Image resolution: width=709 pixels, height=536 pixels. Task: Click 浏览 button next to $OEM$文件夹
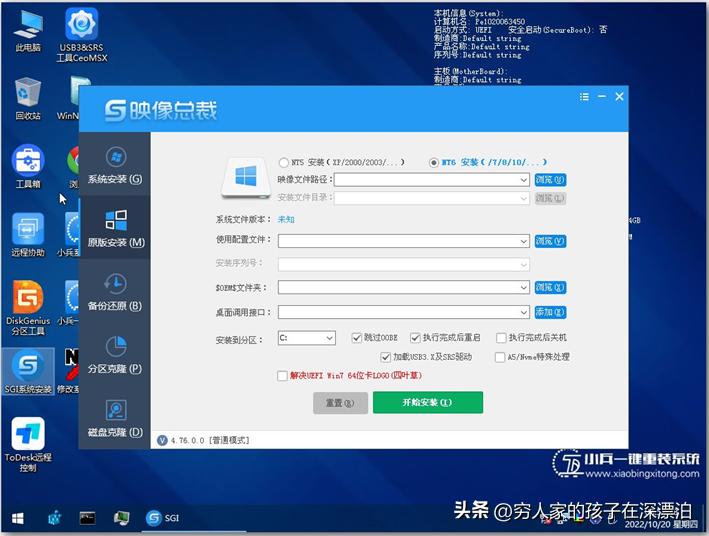click(x=550, y=288)
